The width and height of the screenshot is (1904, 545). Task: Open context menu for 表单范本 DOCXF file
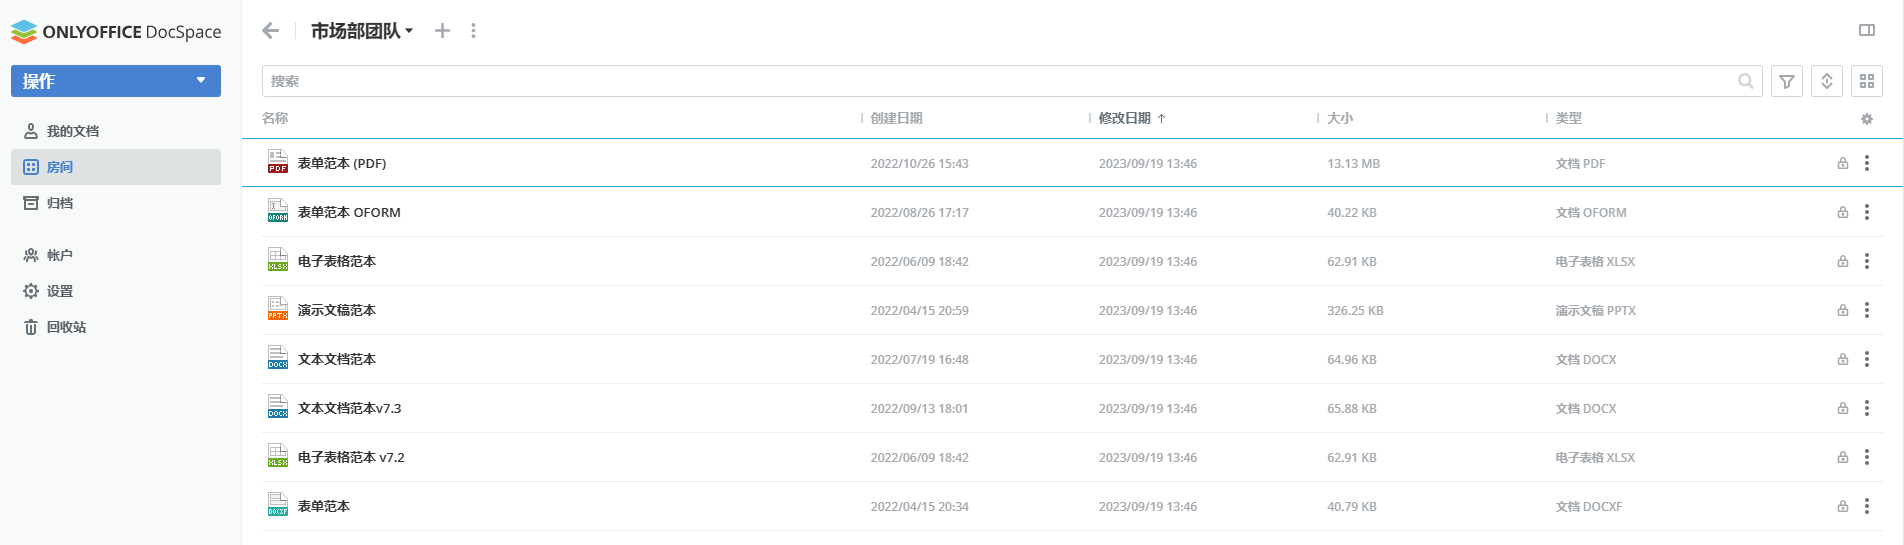[1866, 506]
